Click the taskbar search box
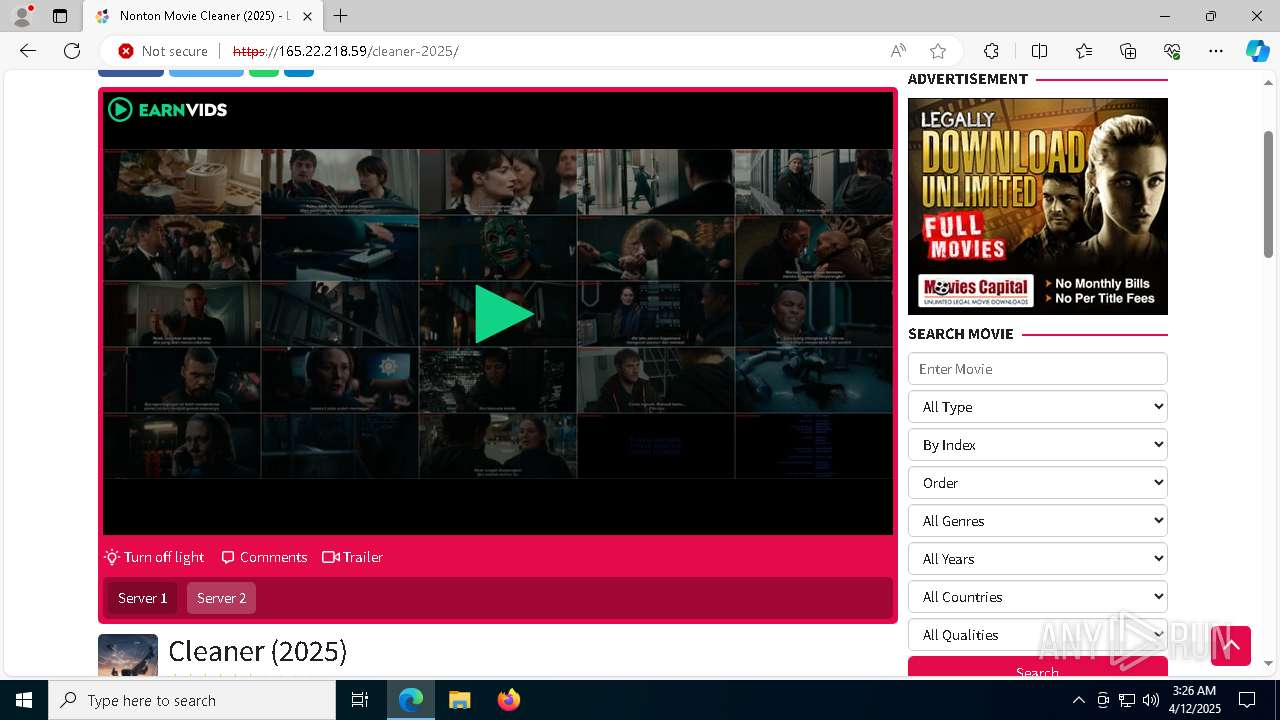 pos(192,700)
